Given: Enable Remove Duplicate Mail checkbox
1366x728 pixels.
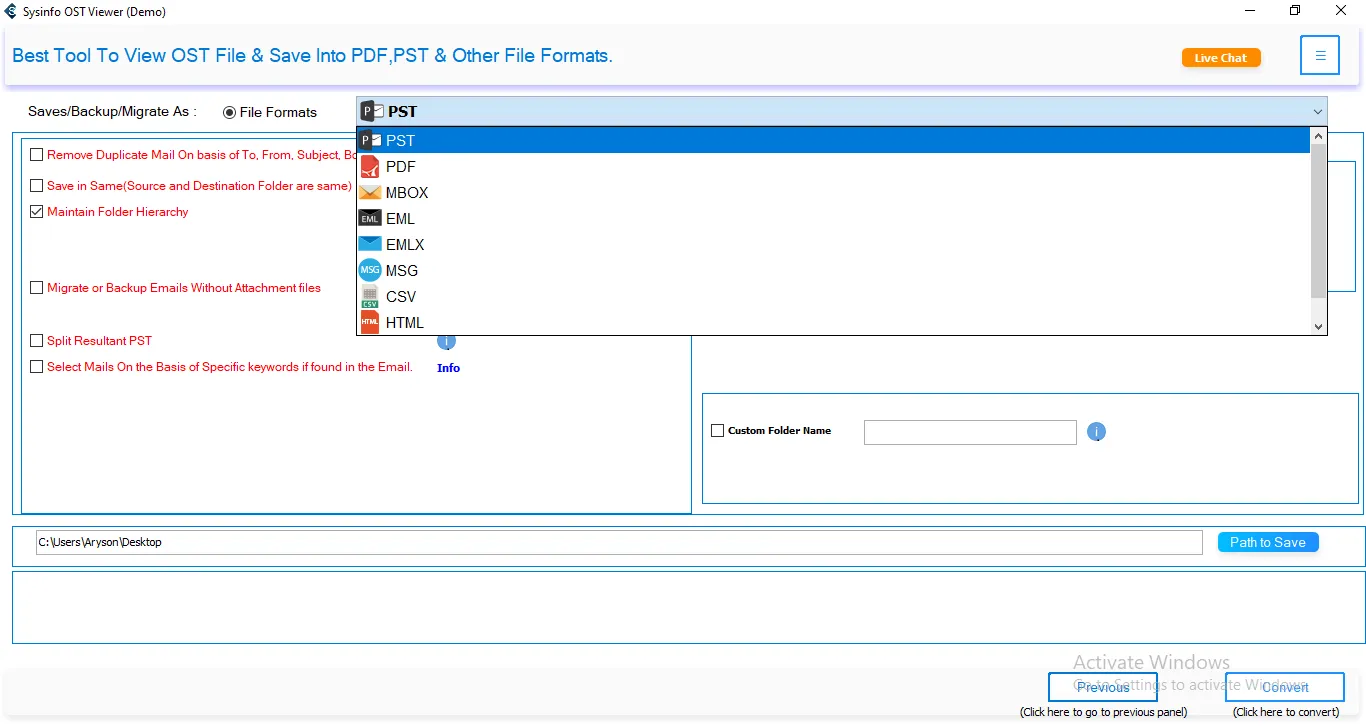Looking at the screenshot, I should coord(37,155).
